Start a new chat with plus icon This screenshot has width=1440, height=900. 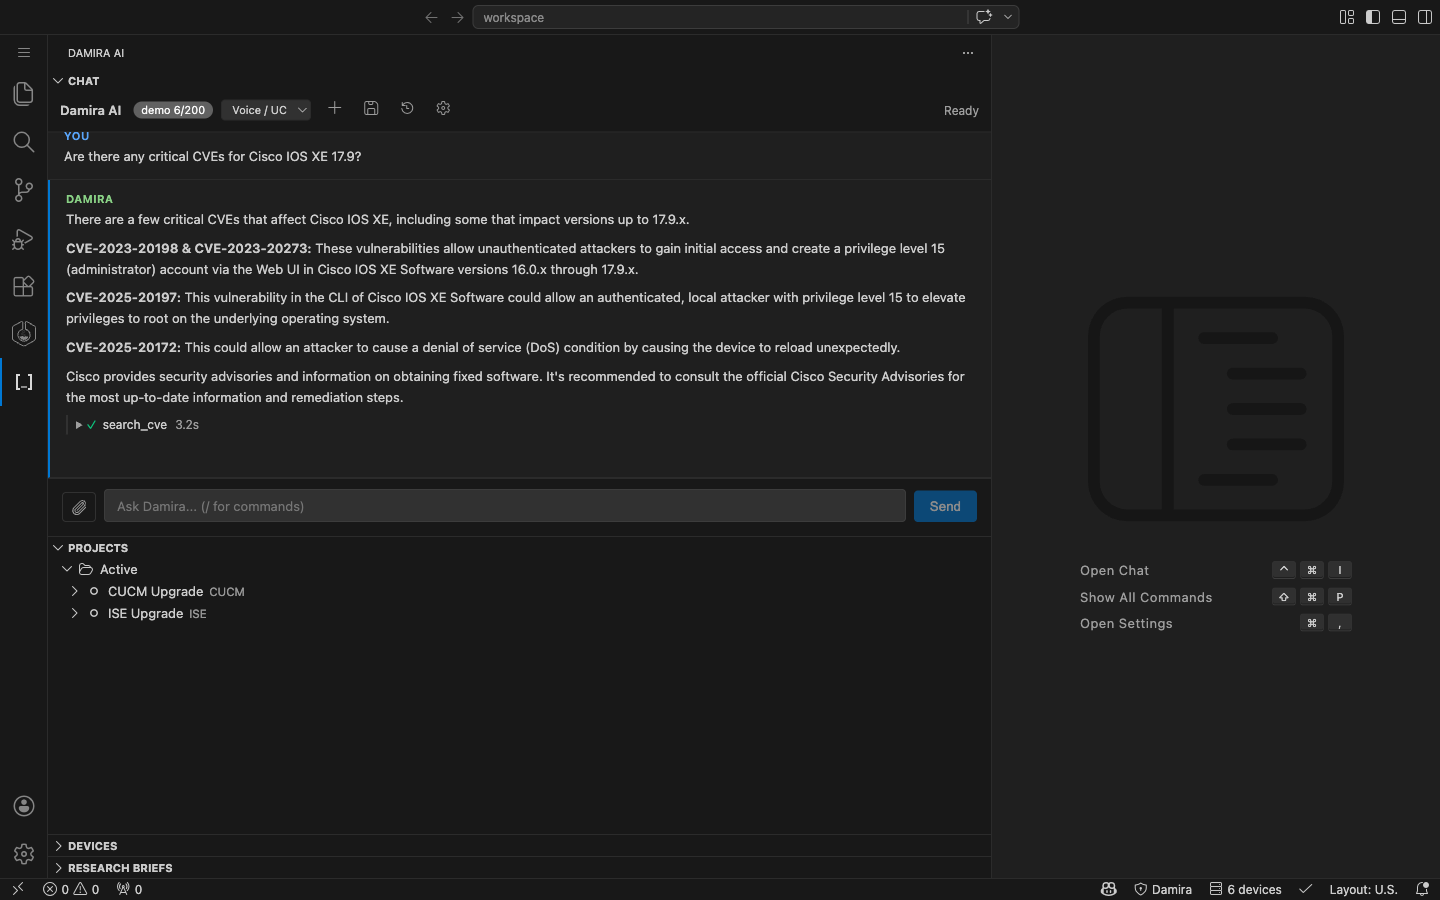(x=335, y=108)
